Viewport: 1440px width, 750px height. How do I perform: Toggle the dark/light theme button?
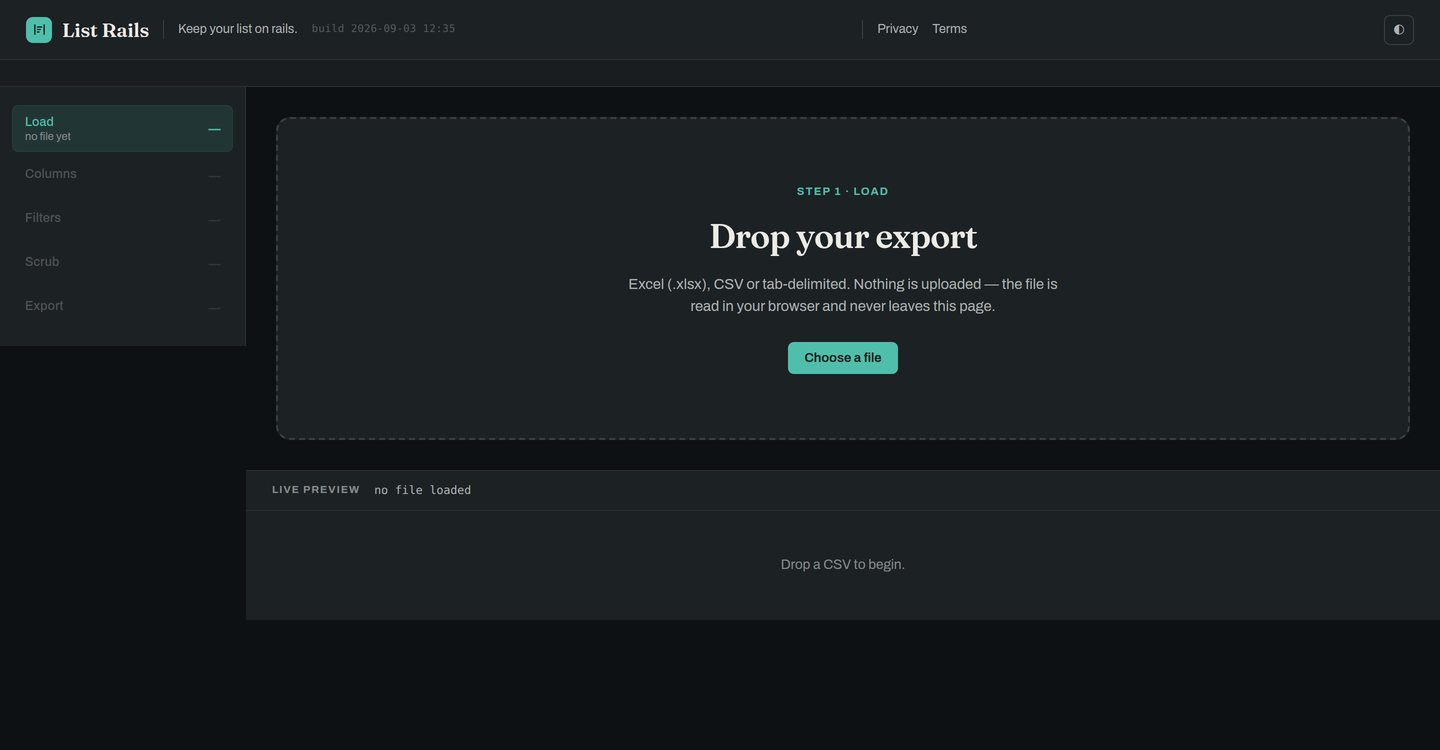(x=1399, y=30)
